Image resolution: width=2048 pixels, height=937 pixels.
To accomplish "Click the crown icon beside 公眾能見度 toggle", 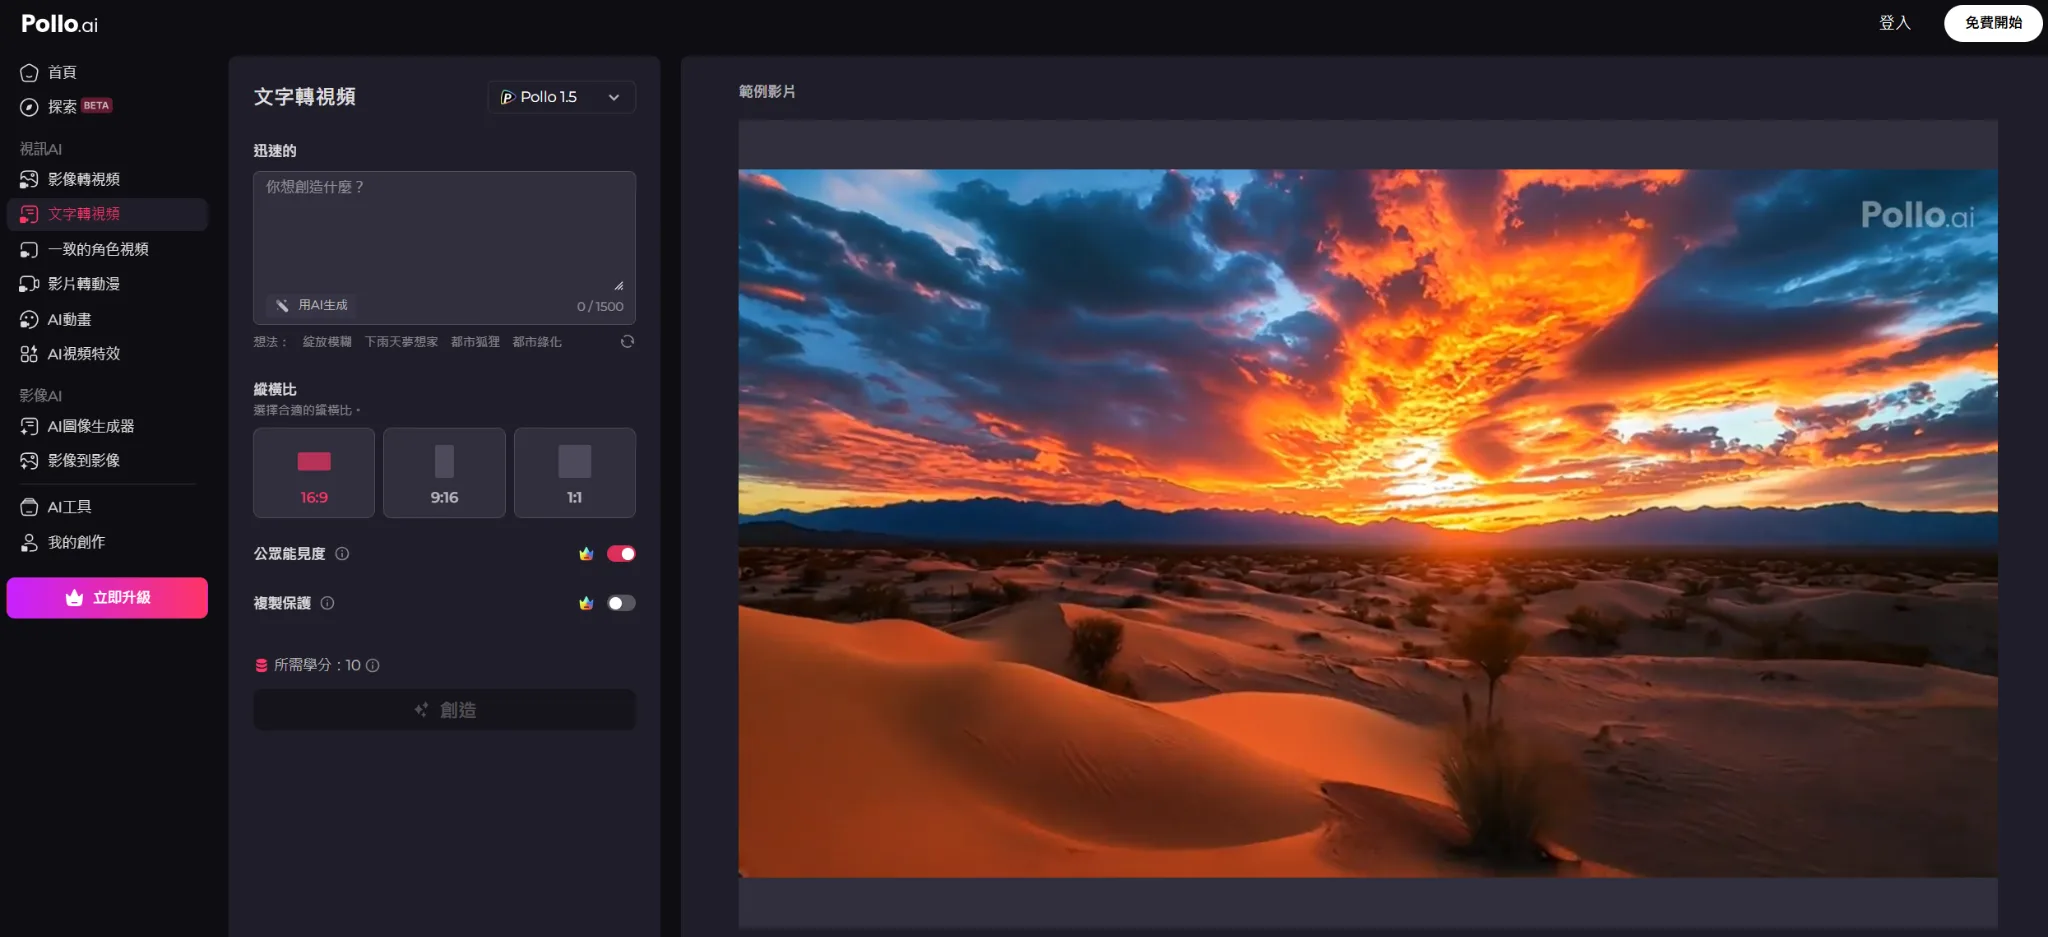I will click(x=586, y=554).
